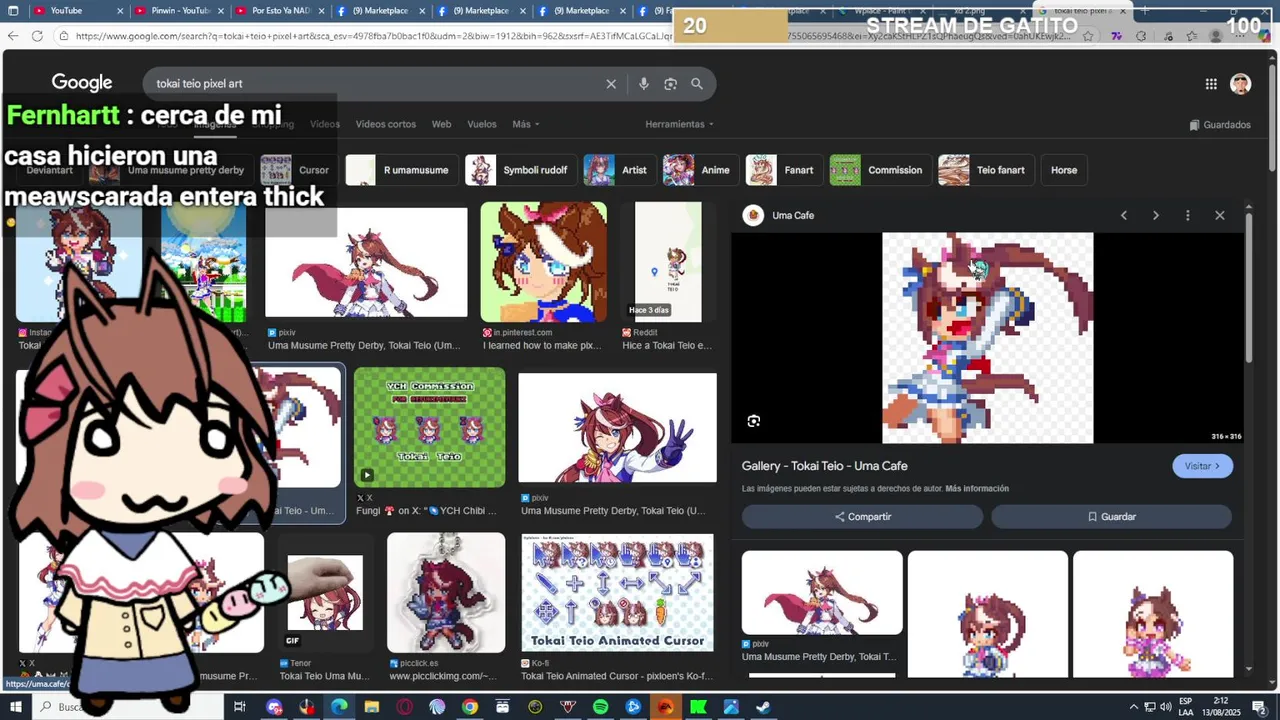Click the Guardar button
This screenshot has width=1280, height=720.
(x=1112, y=517)
